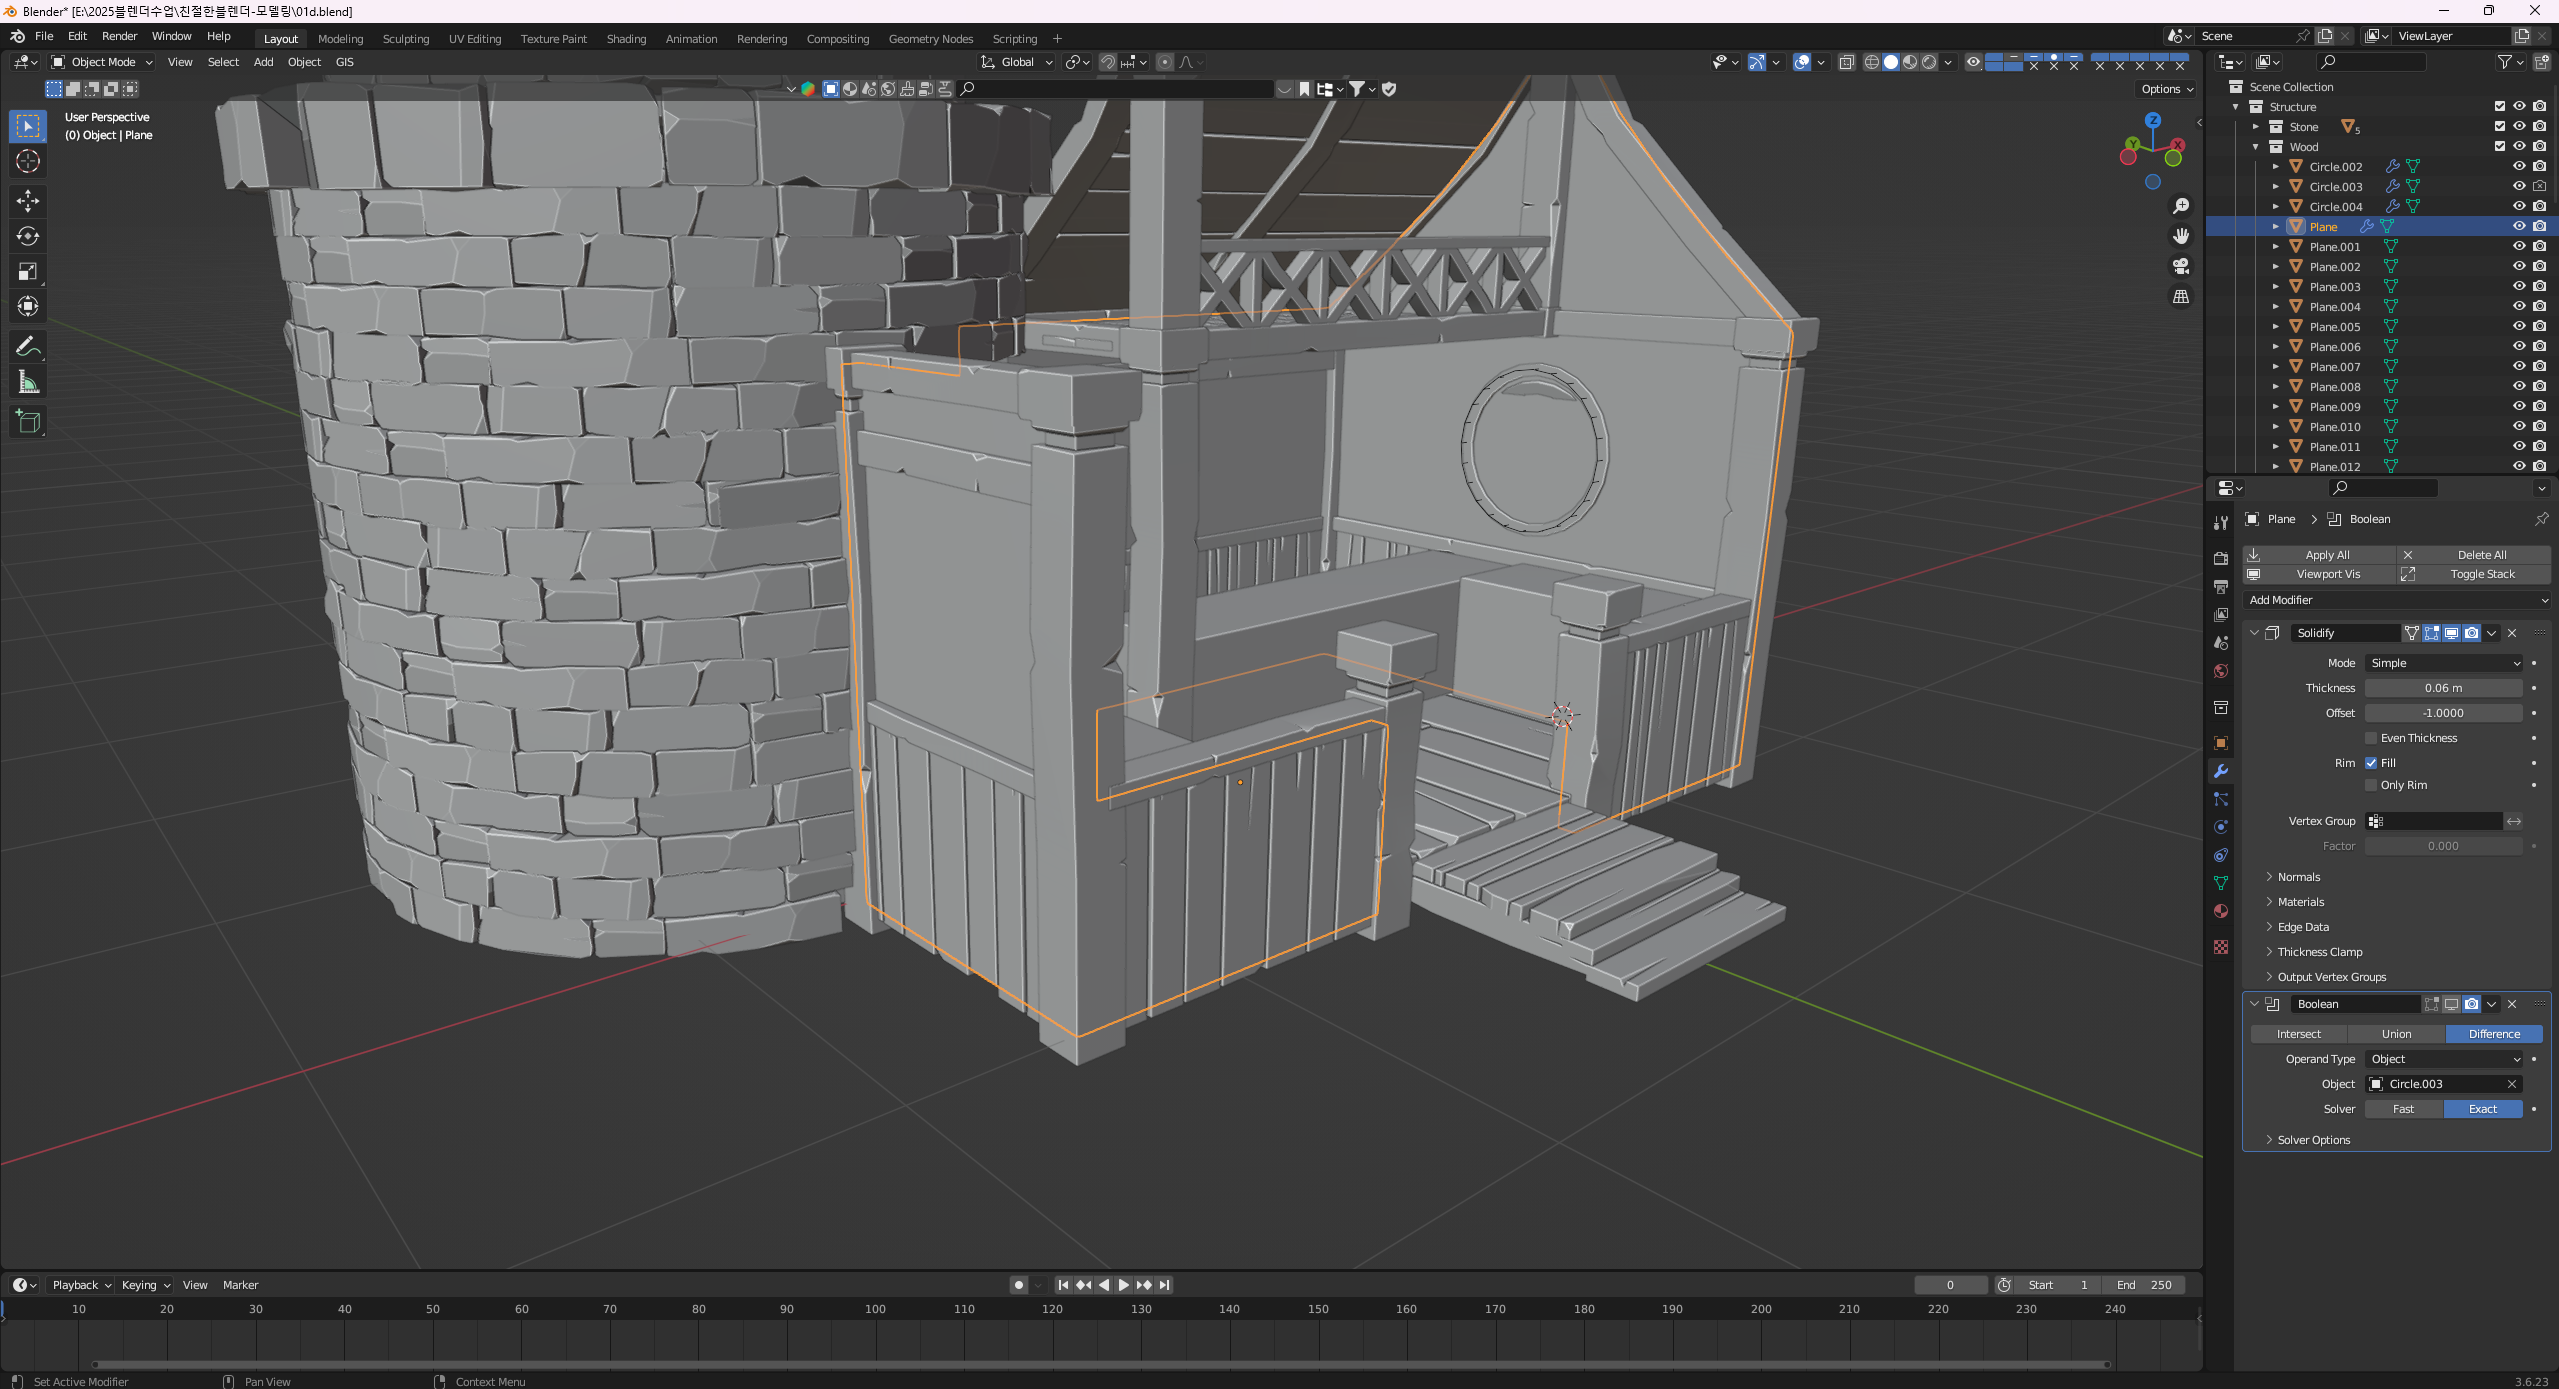Expand the Thickness Clamp section
This screenshot has width=2559, height=1389.
(2320, 952)
